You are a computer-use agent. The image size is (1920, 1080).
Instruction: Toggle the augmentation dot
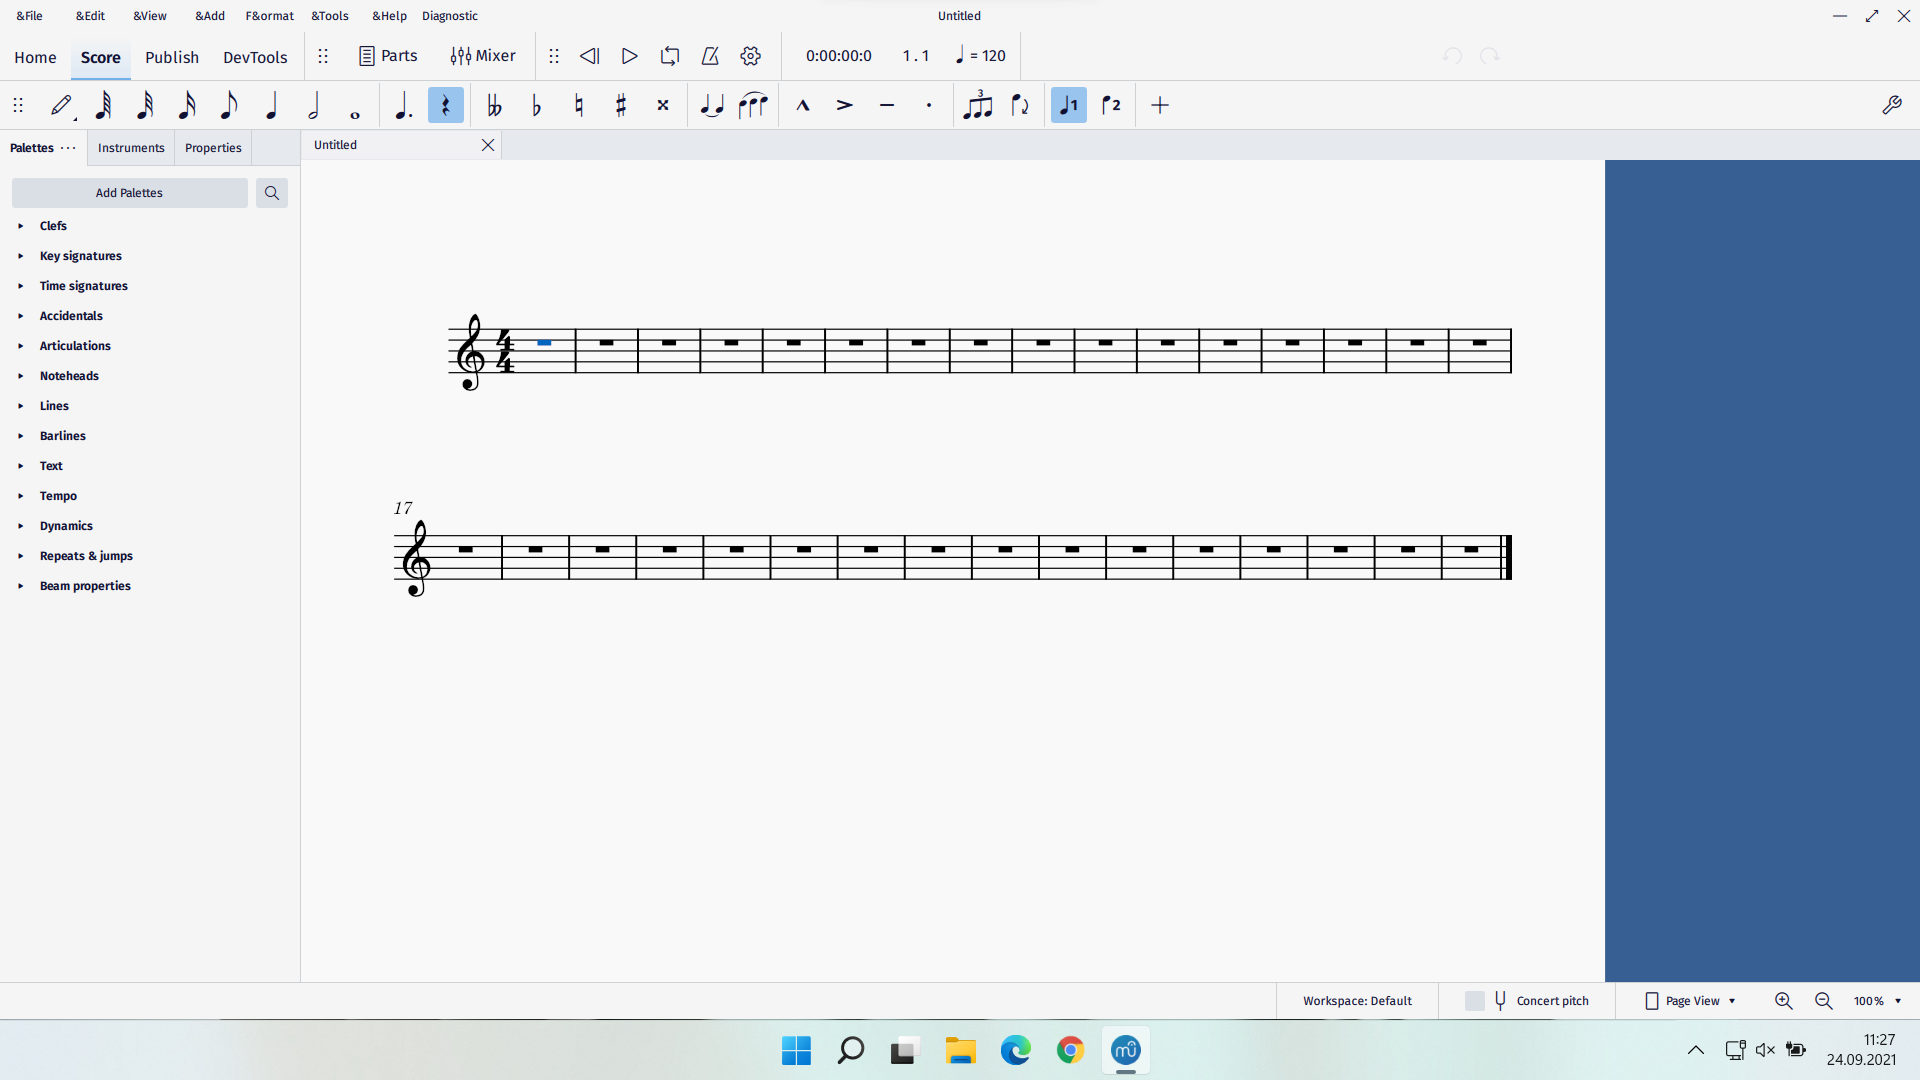(x=404, y=105)
